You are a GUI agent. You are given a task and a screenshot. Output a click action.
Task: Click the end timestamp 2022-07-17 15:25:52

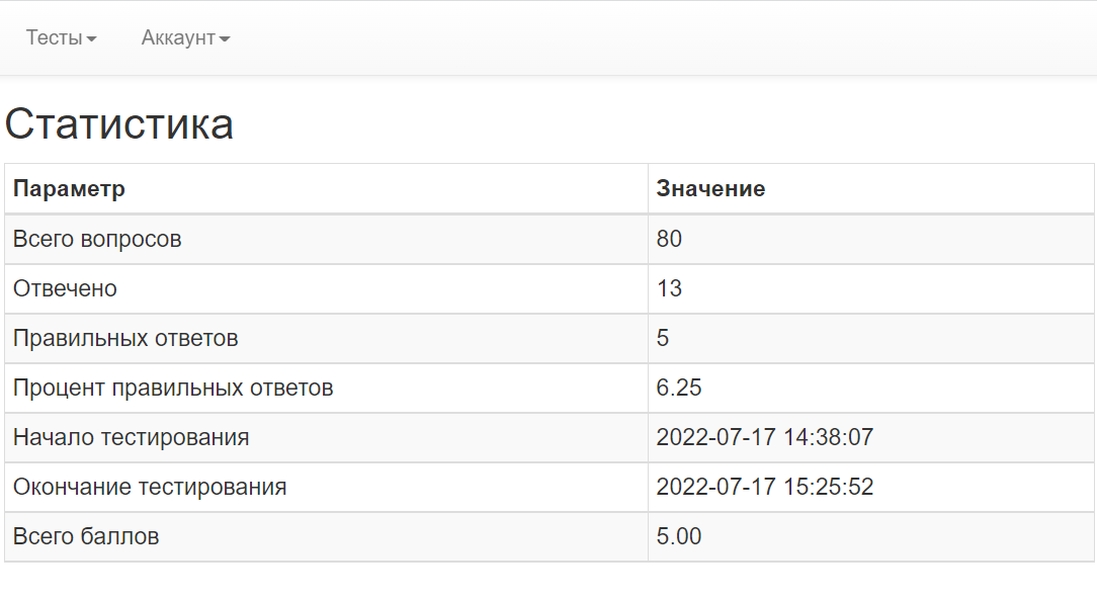click(x=770, y=487)
